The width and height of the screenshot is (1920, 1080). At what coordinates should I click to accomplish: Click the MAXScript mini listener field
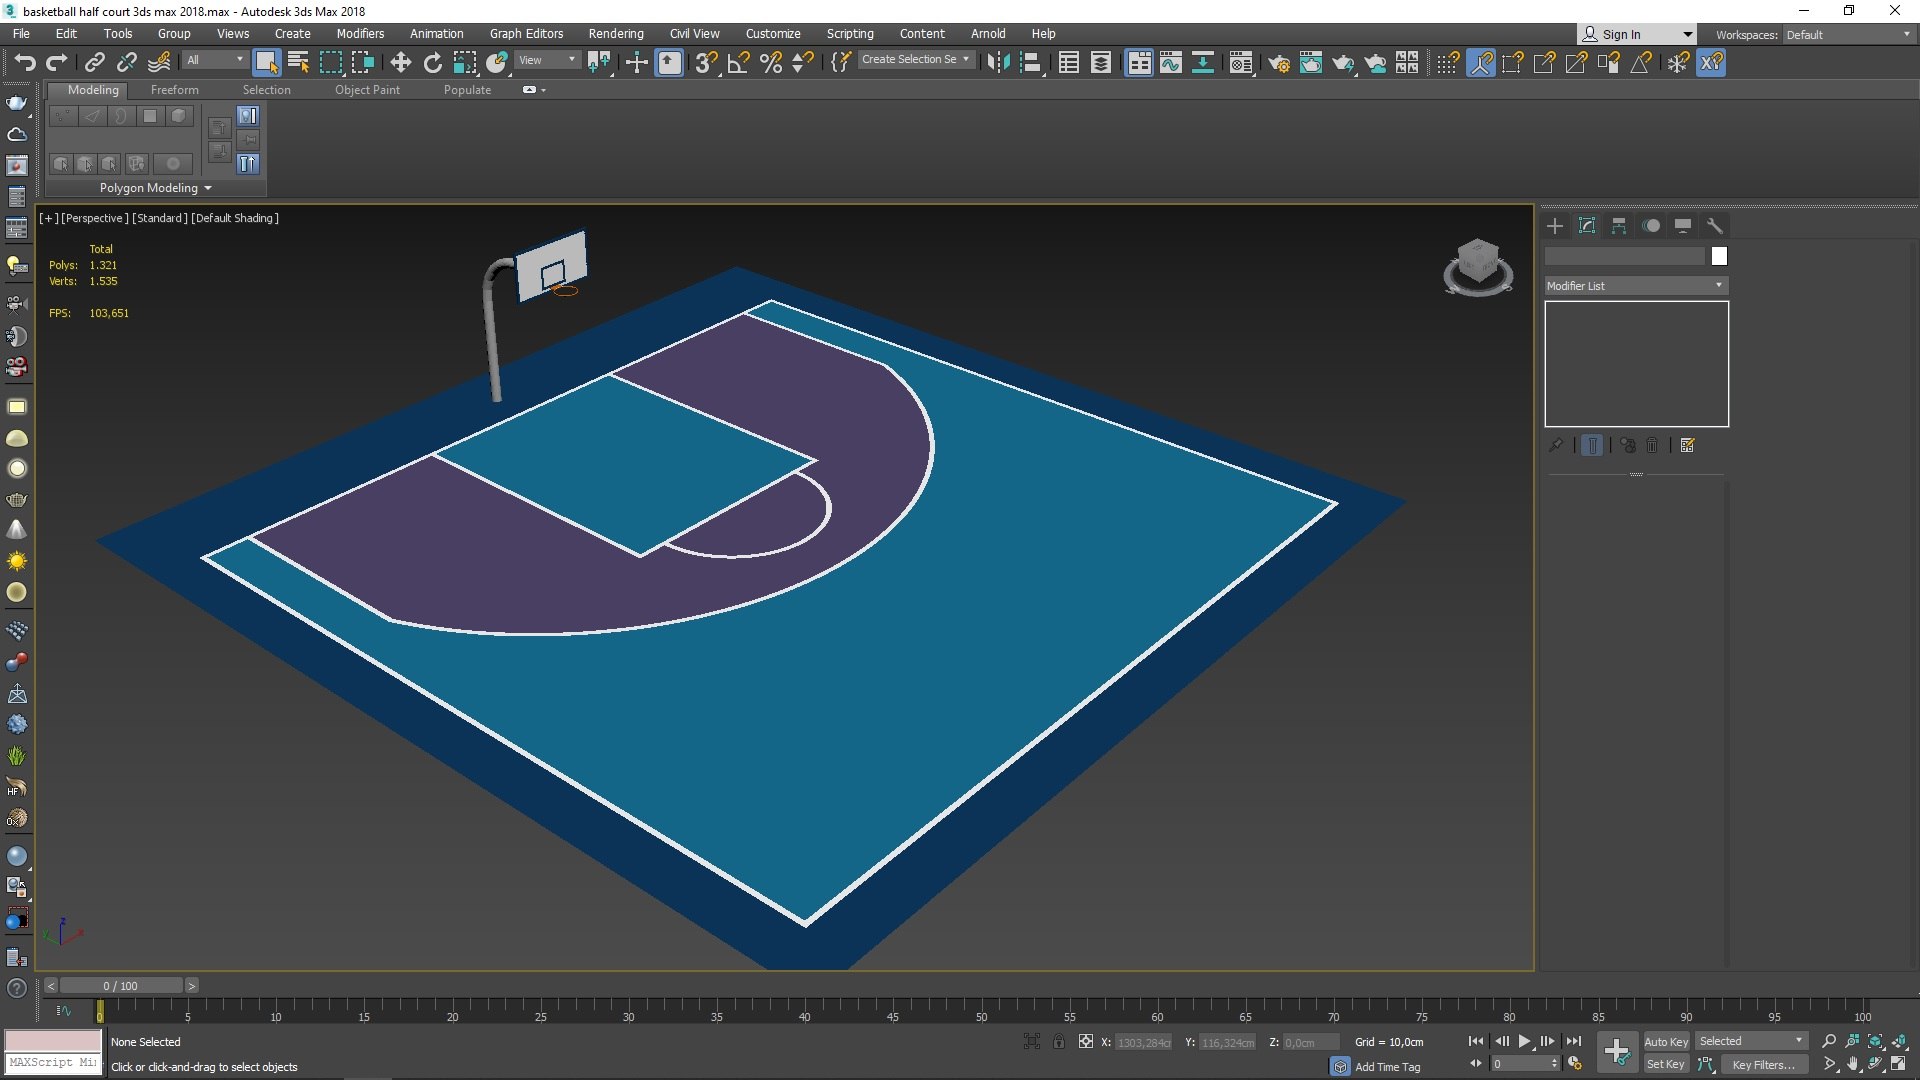[53, 1063]
